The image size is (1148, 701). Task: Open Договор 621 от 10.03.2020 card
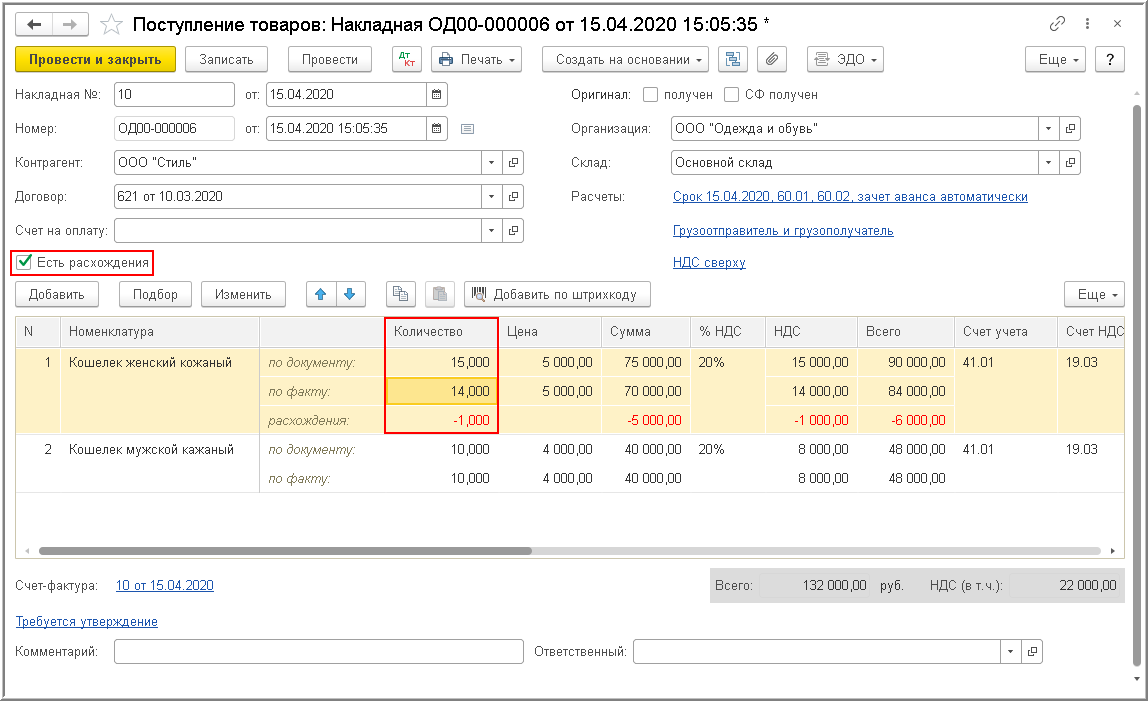(513, 196)
